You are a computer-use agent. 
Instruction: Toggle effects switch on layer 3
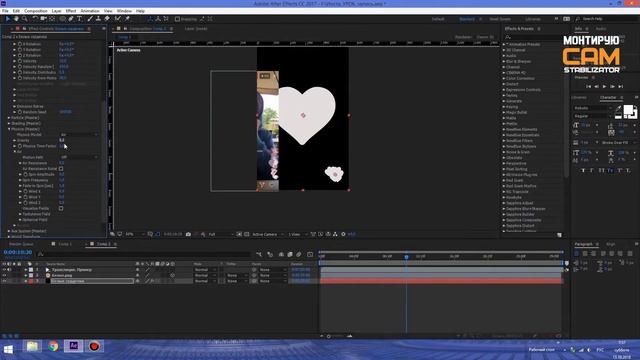tap(152, 281)
